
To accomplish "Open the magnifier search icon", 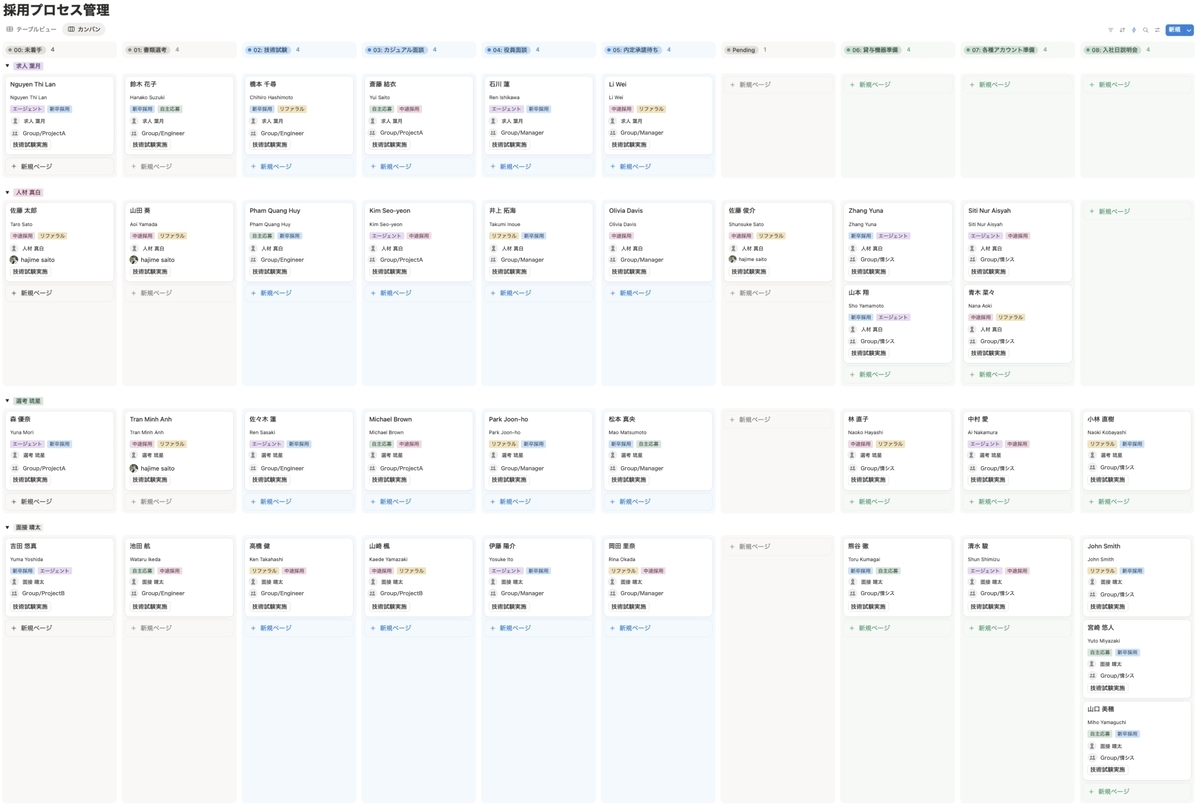I will (x=1146, y=30).
